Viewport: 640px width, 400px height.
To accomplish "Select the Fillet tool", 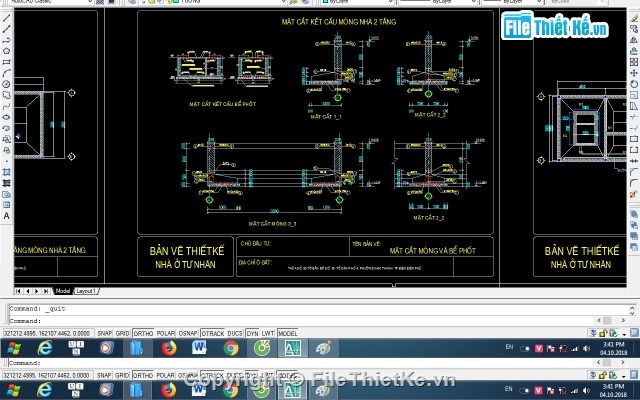I will click(x=634, y=183).
